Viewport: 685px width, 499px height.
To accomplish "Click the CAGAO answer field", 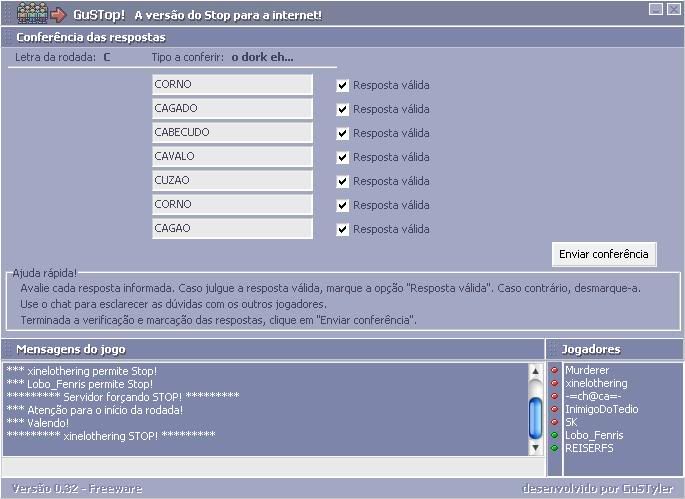I will (x=232, y=229).
